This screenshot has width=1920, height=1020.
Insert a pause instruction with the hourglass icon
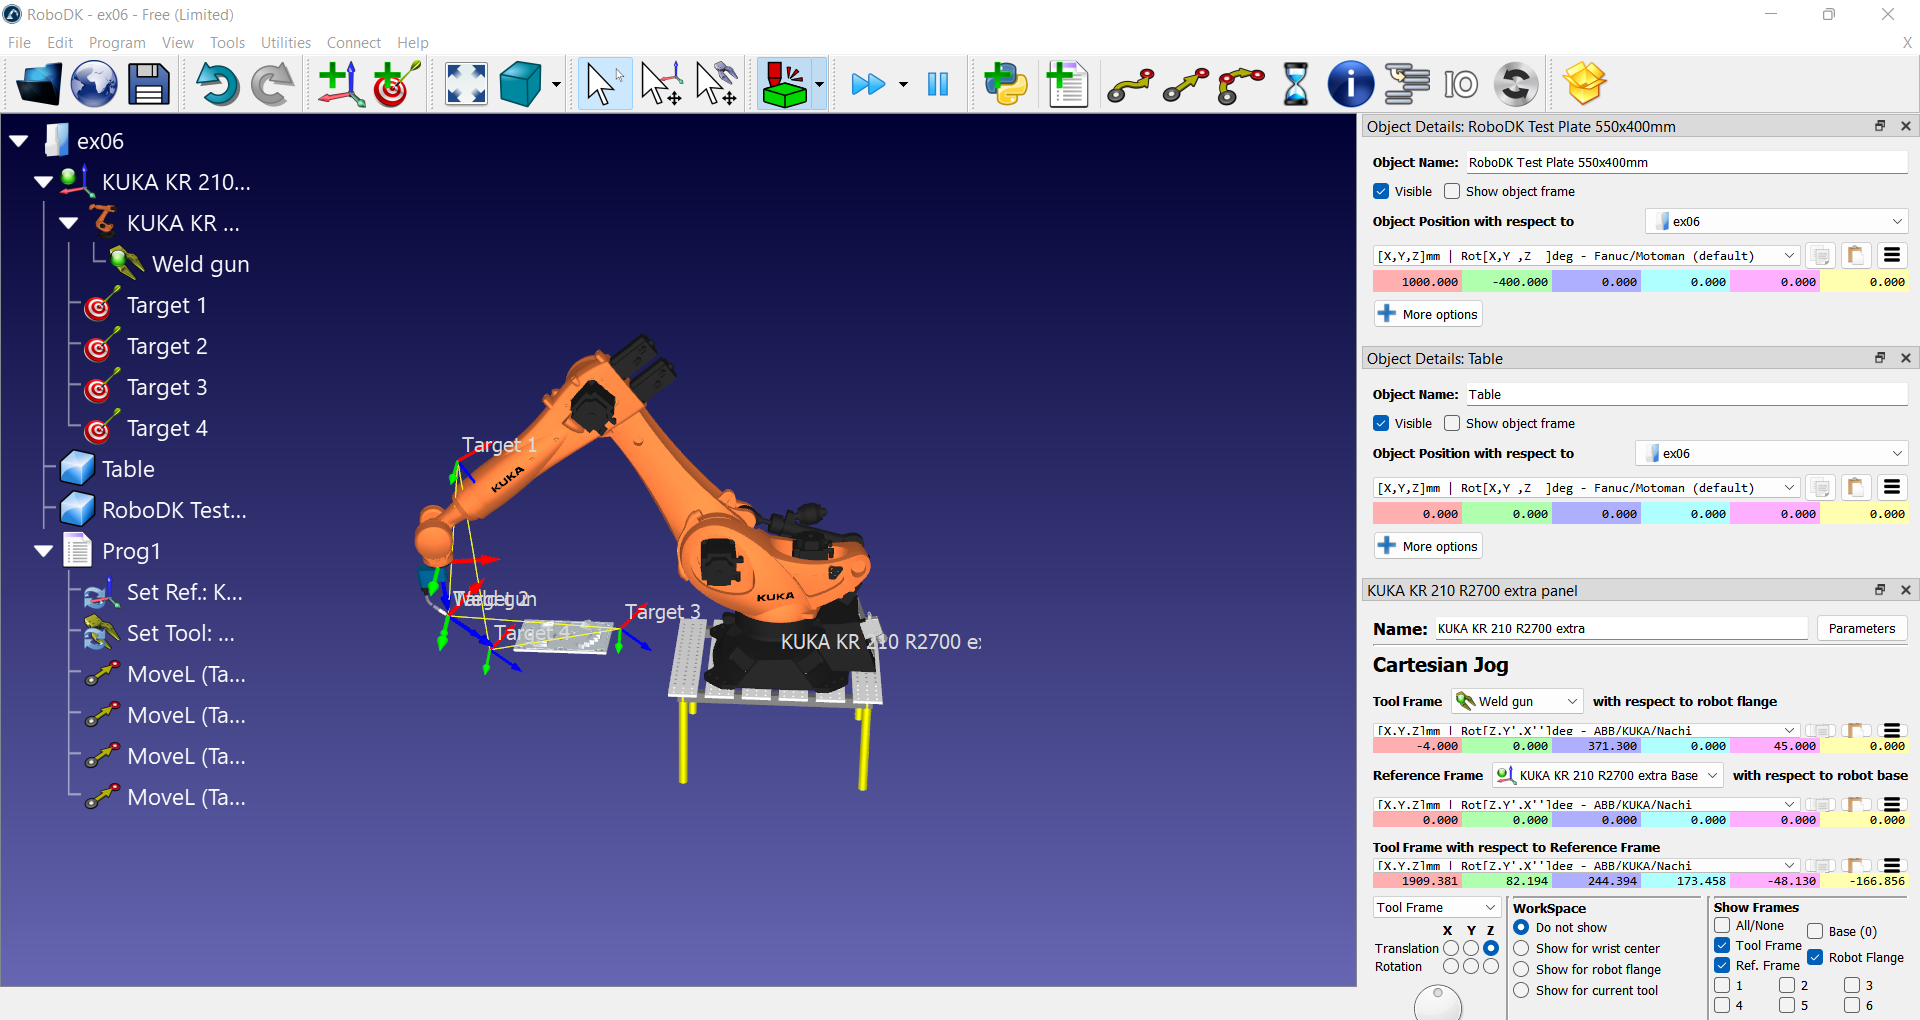1296,84
